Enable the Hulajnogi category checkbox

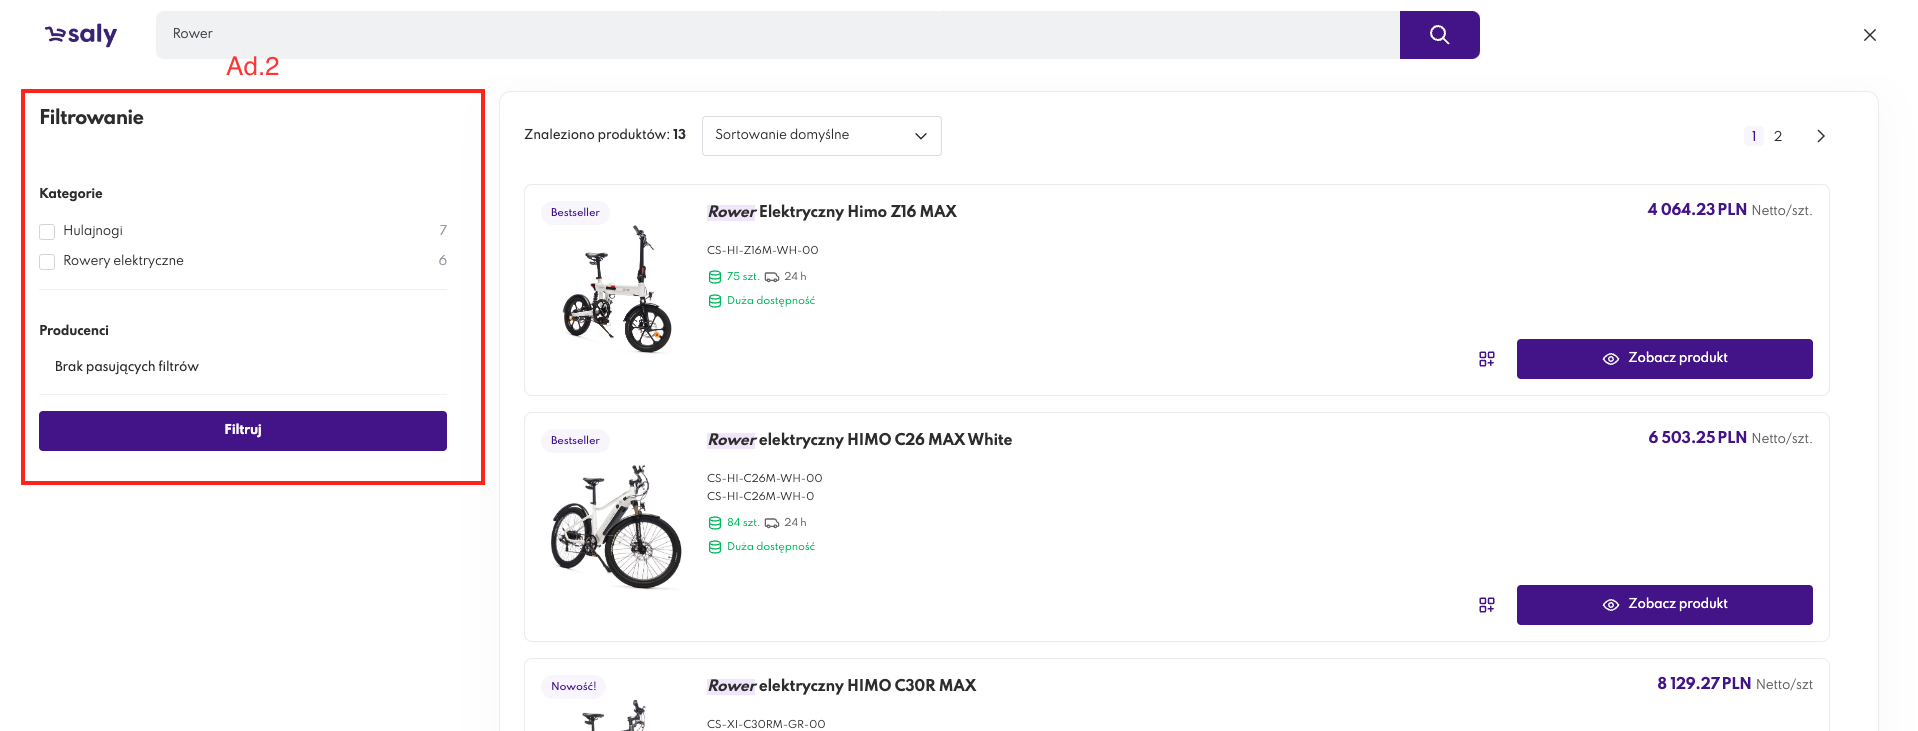click(x=47, y=232)
